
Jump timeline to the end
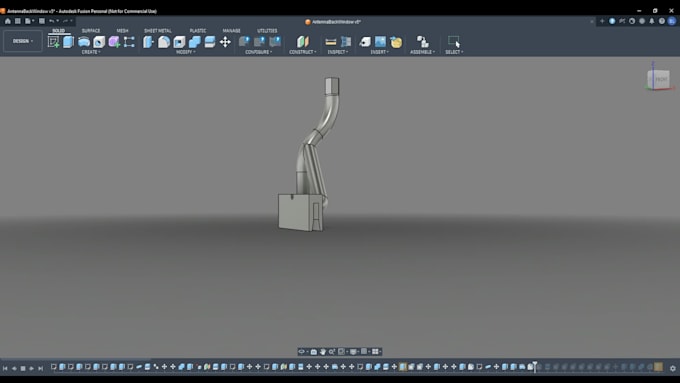[40, 368]
